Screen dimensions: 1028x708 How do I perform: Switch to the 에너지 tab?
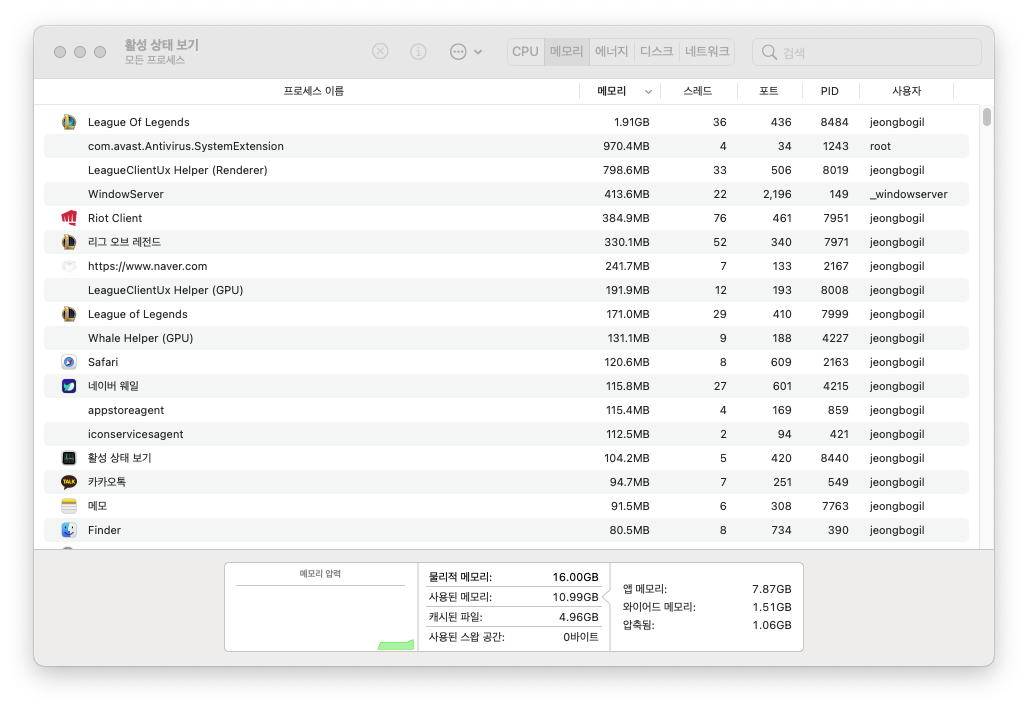coord(611,51)
